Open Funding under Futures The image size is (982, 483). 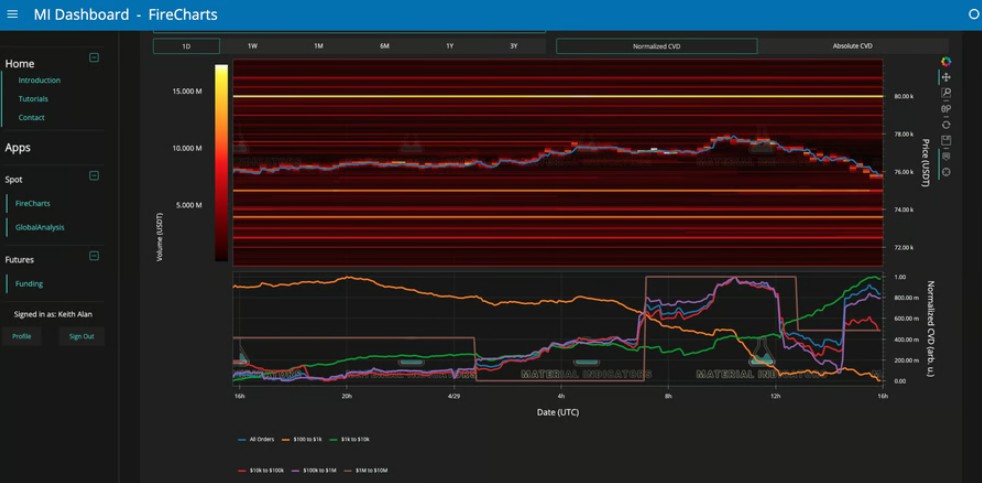pos(29,283)
